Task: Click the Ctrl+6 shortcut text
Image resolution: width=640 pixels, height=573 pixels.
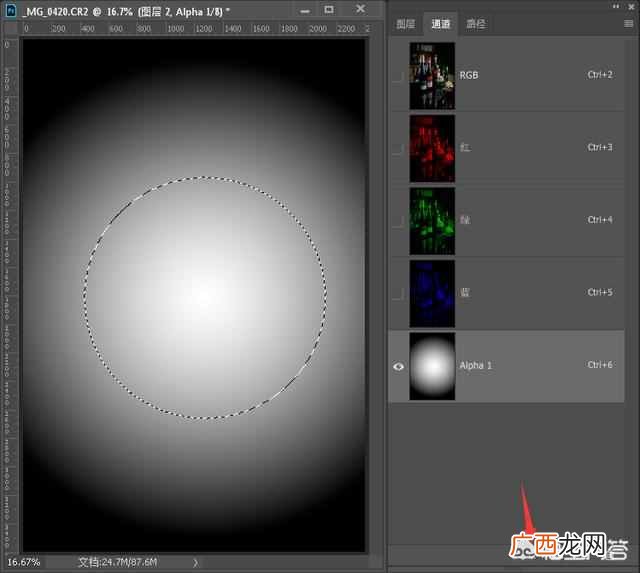Action: pyautogui.click(x=600, y=365)
